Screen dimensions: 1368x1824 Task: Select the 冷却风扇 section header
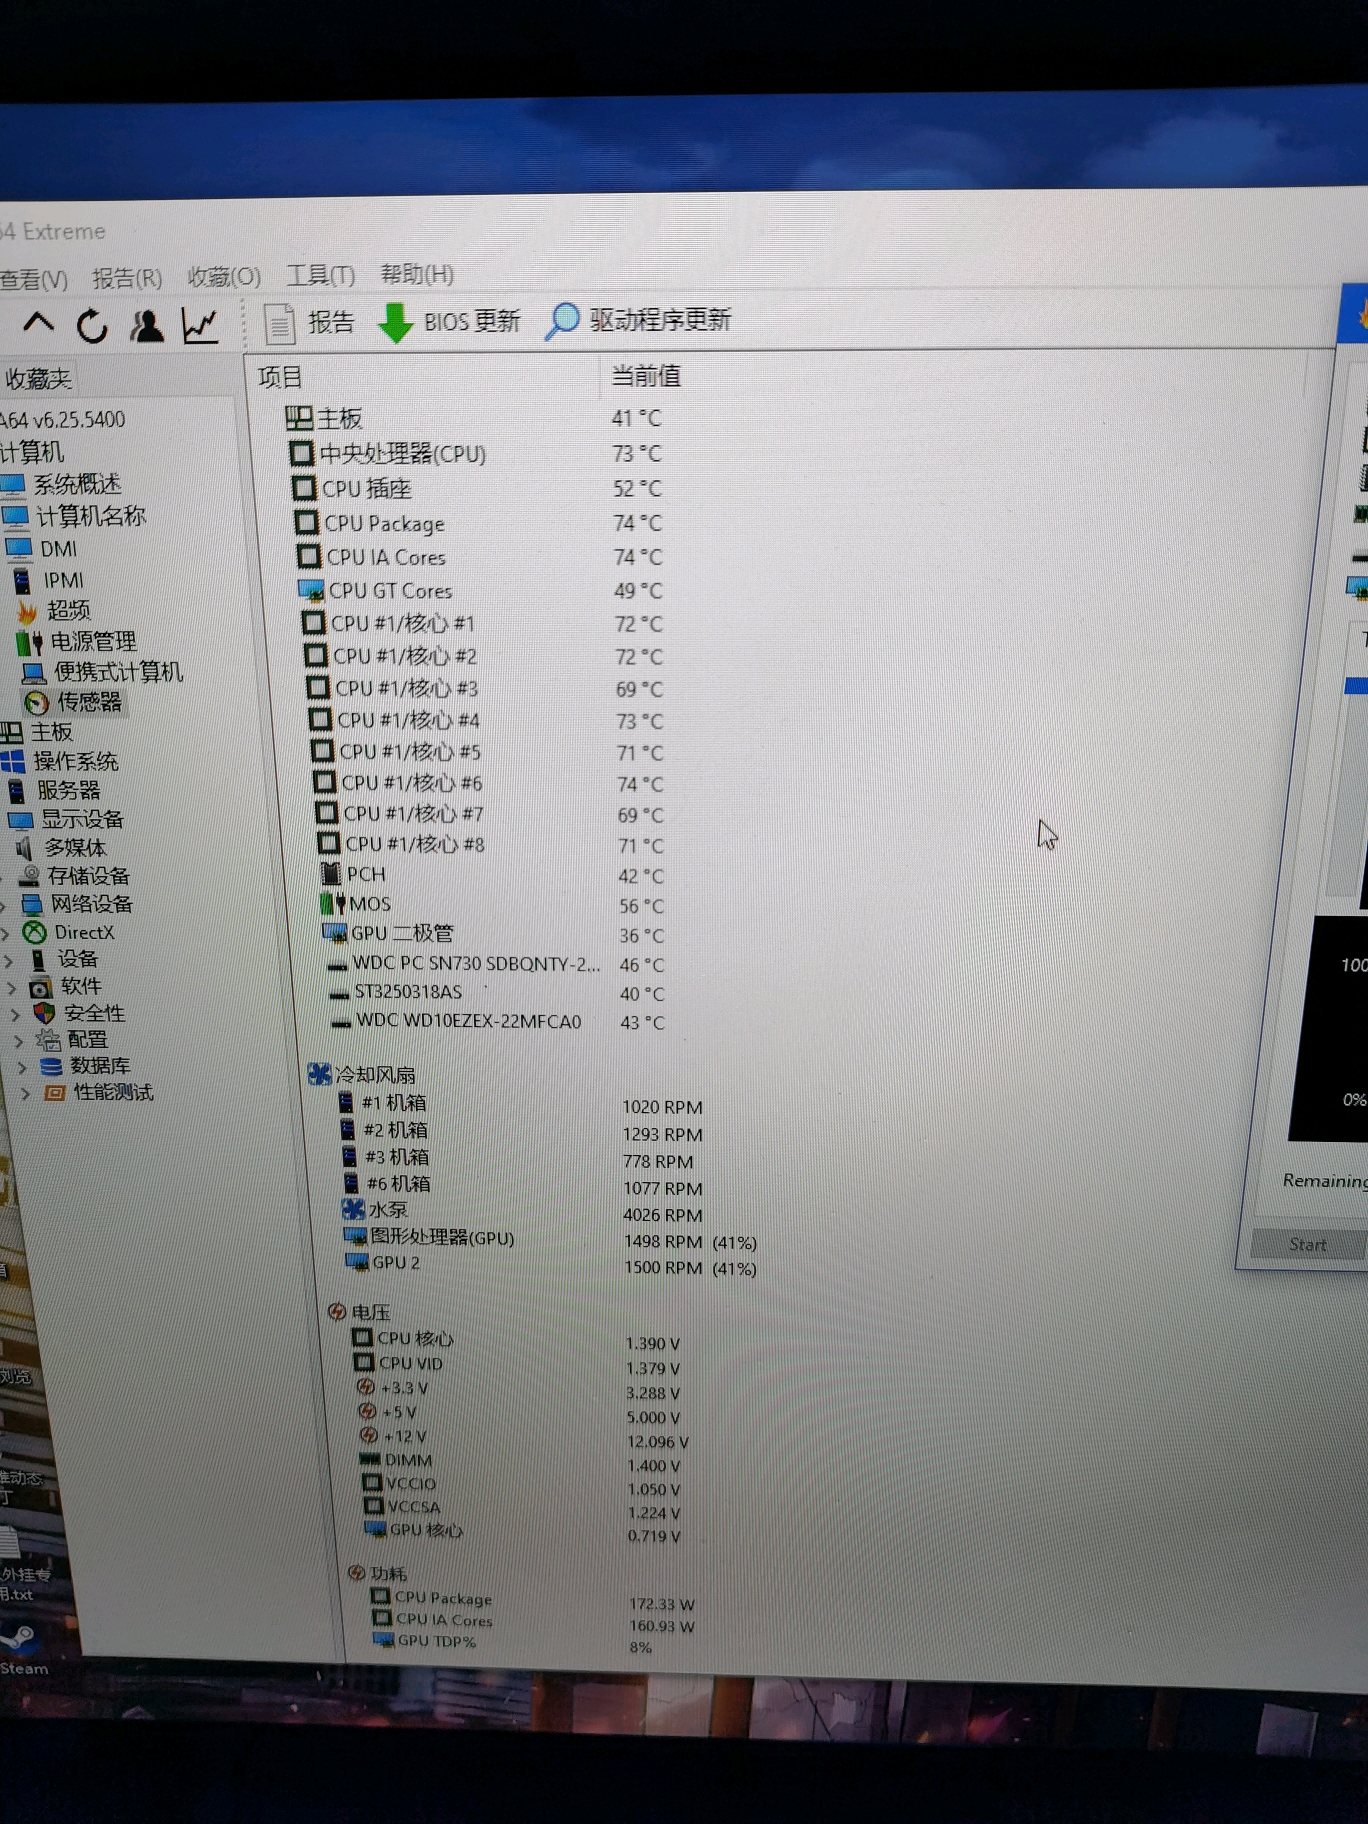[362, 1075]
